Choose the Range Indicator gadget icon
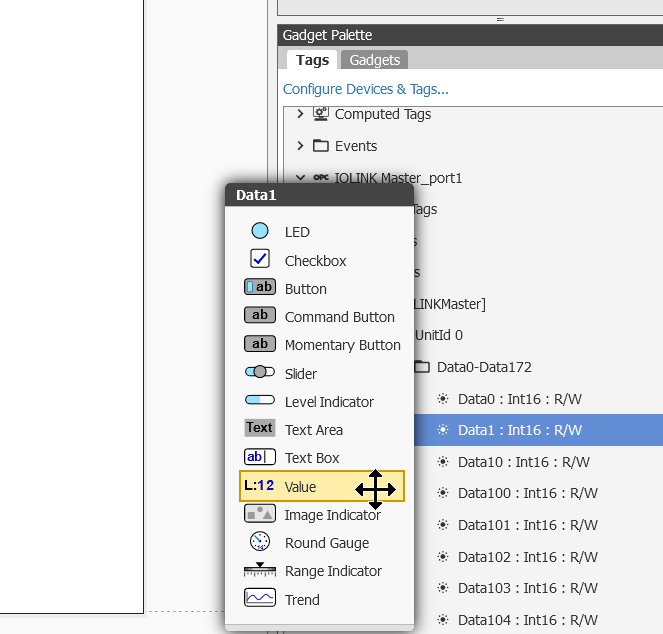Viewport: 663px width, 634px height. tap(260, 570)
